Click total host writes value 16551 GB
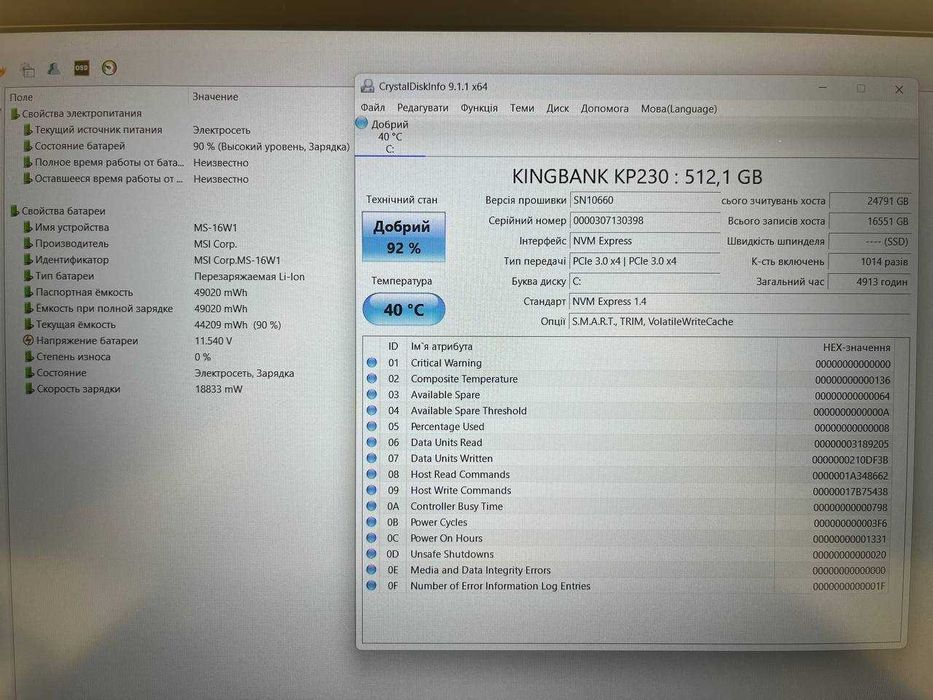The height and width of the screenshot is (700, 933). point(869,221)
